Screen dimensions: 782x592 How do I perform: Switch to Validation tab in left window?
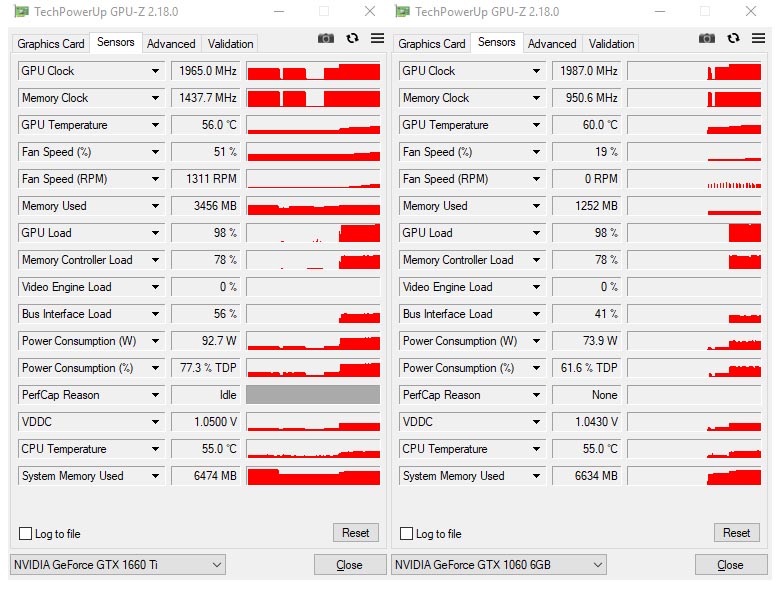pyautogui.click(x=230, y=44)
